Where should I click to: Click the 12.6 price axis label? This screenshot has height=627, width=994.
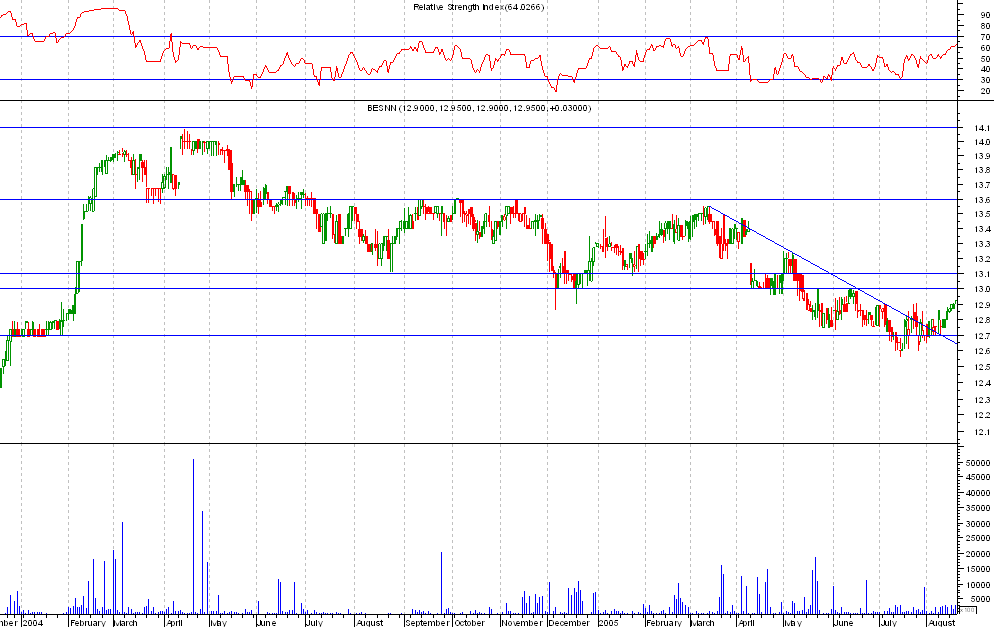tap(983, 351)
